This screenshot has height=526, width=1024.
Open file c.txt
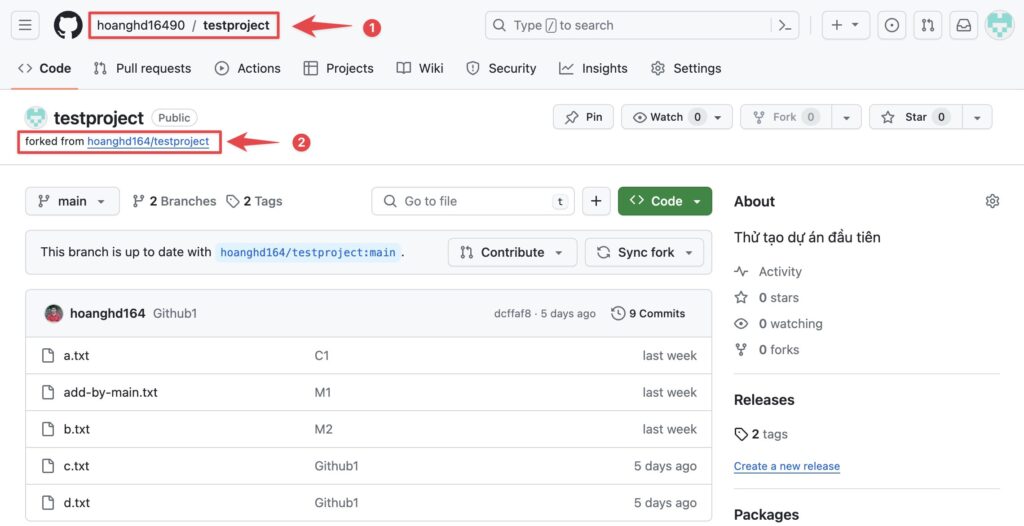tap(76, 466)
